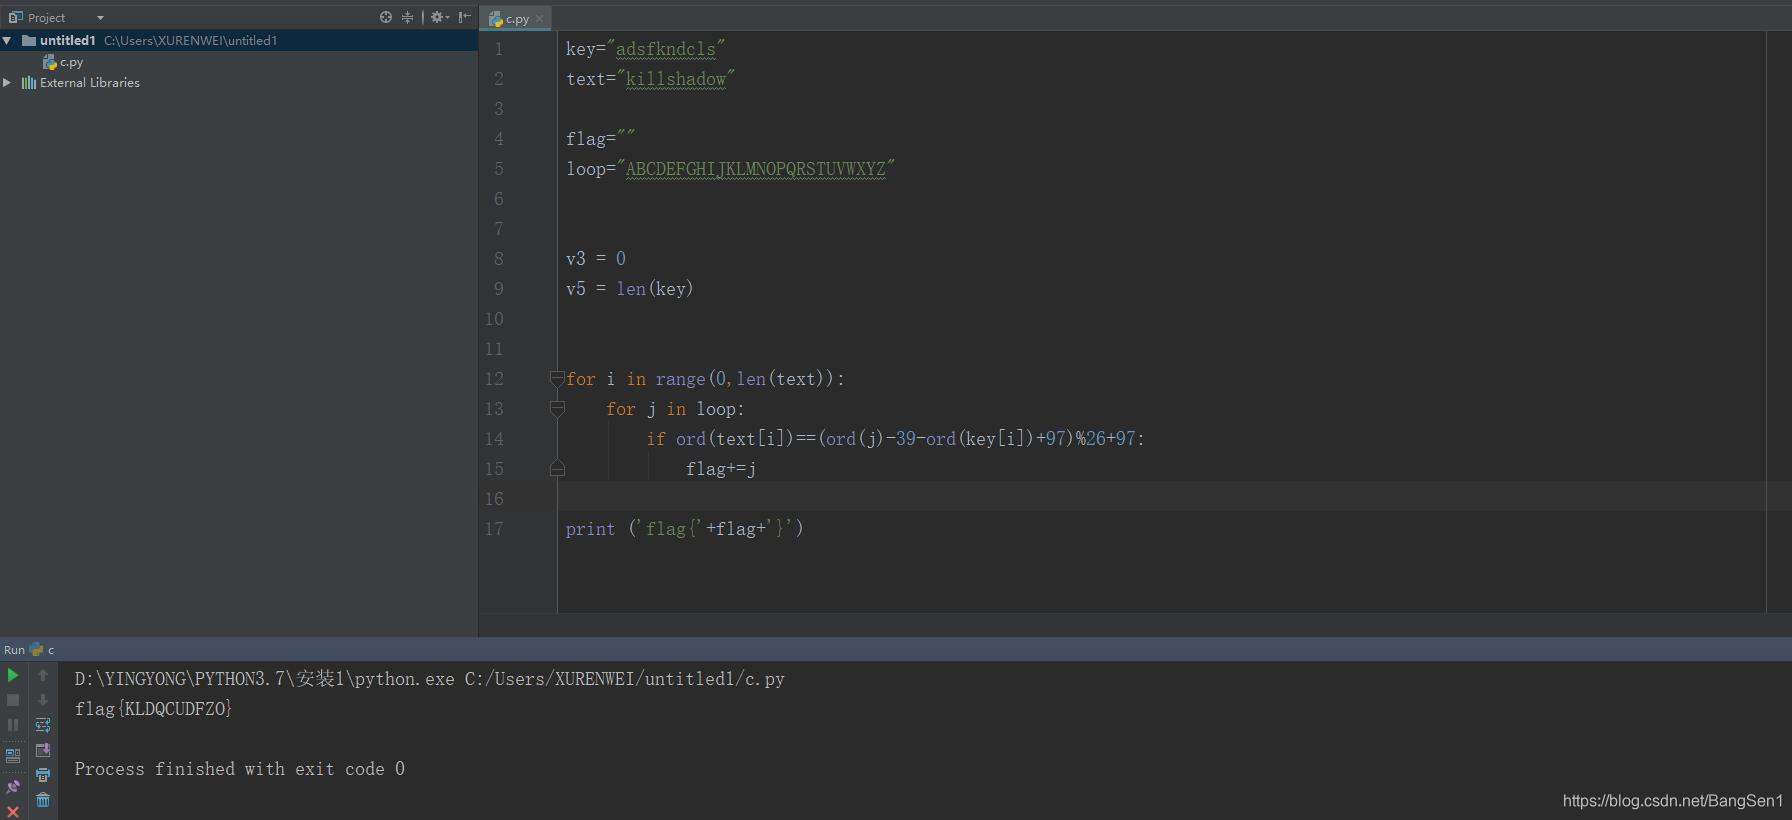This screenshot has height=820, width=1792.
Task: Click 'v3 = 0' on line 8
Action: click(x=596, y=259)
